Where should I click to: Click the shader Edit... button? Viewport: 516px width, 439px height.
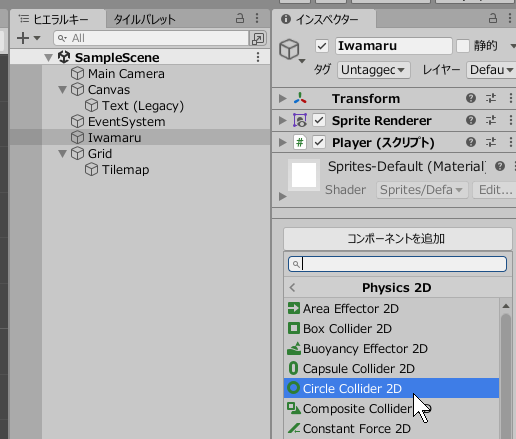pyautogui.click(x=494, y=190)
